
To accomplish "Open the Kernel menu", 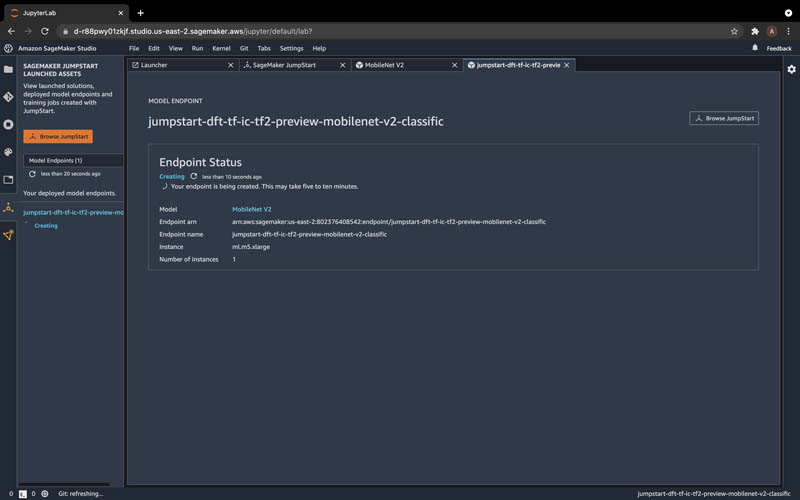I will point(221,48).
